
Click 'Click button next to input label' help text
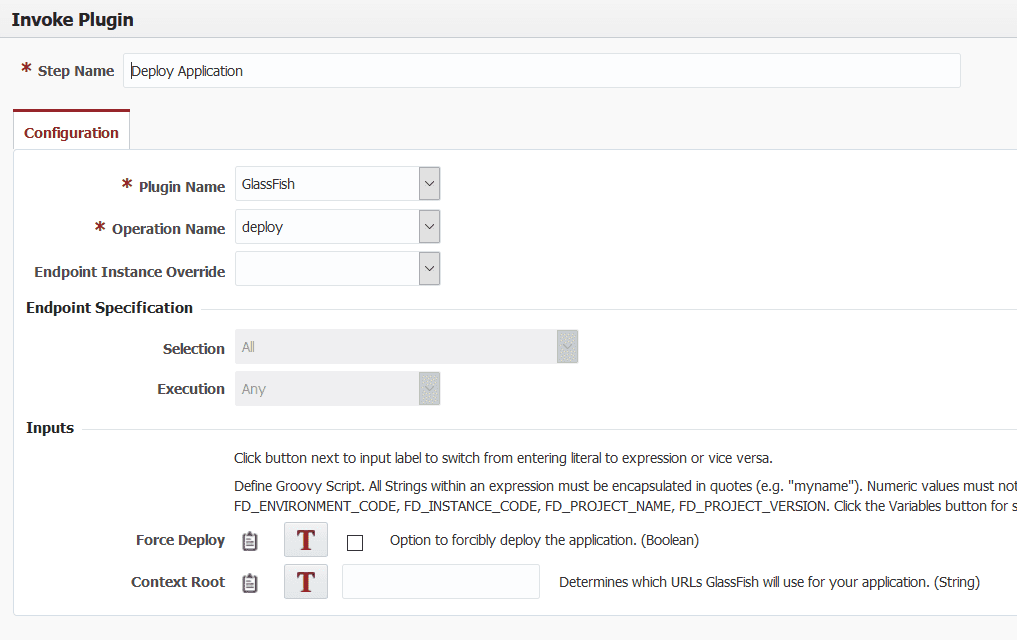(503, 458)
